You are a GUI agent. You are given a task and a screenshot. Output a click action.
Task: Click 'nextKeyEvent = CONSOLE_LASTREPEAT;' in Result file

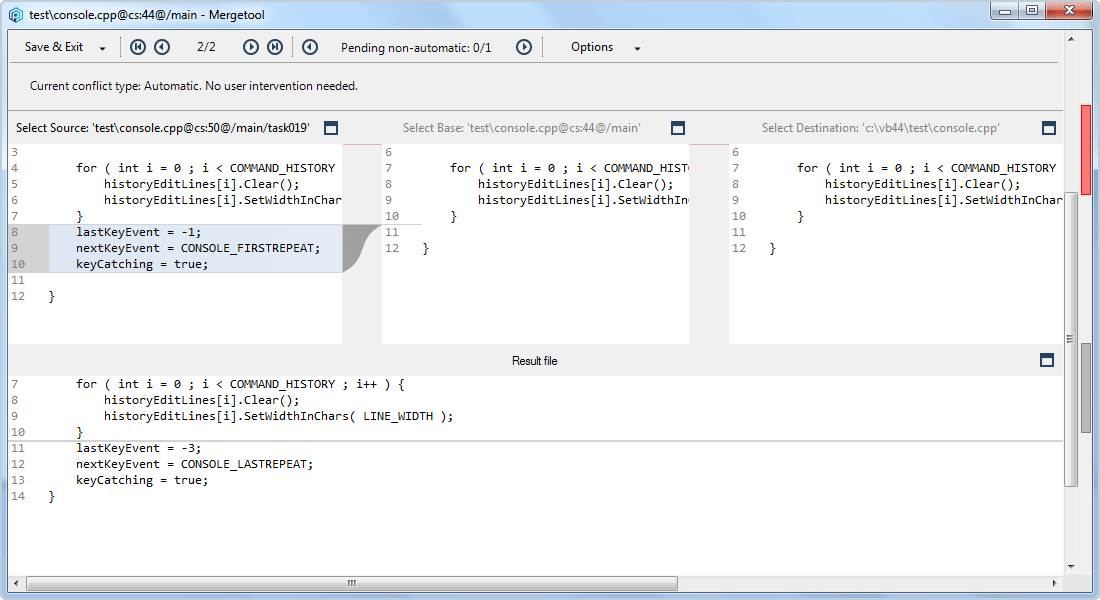(x=194, y=465)
